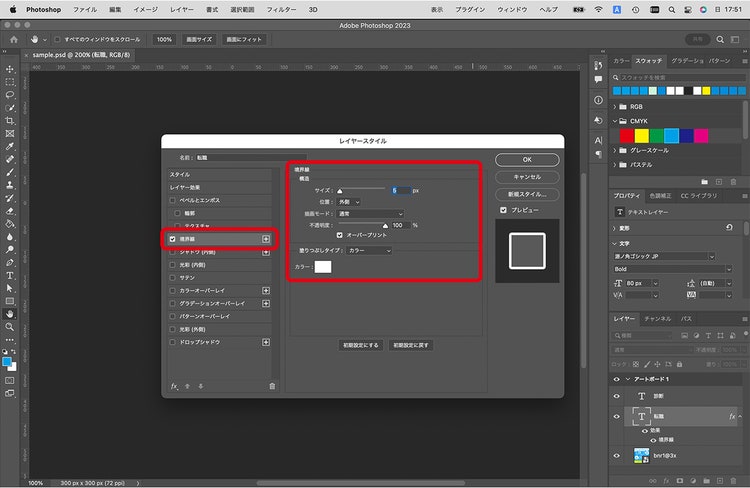750x488 pixels.
Task: Select the Horizontal Type tool
Action: (10, 276)
